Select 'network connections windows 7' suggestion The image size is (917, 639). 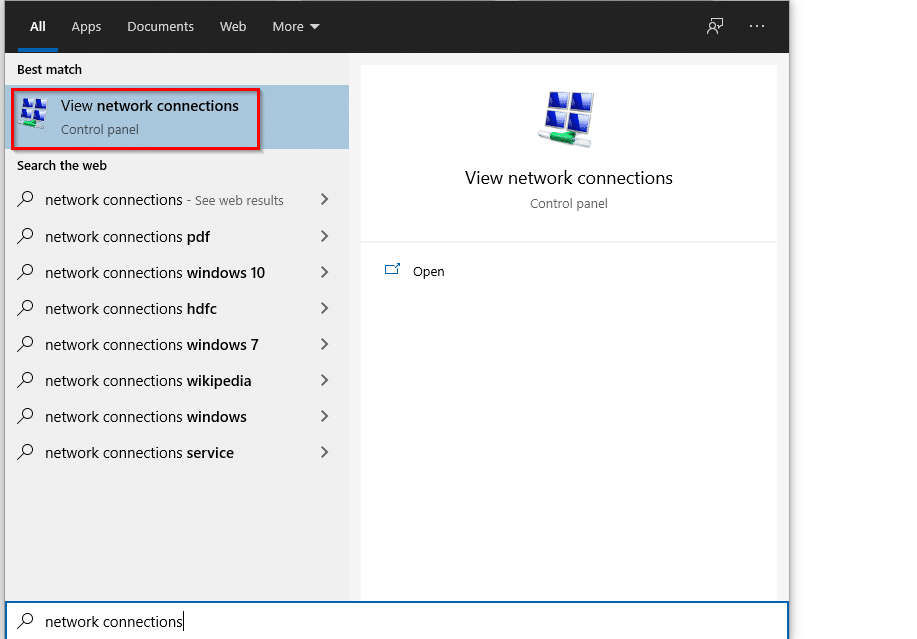coord(177,344)
